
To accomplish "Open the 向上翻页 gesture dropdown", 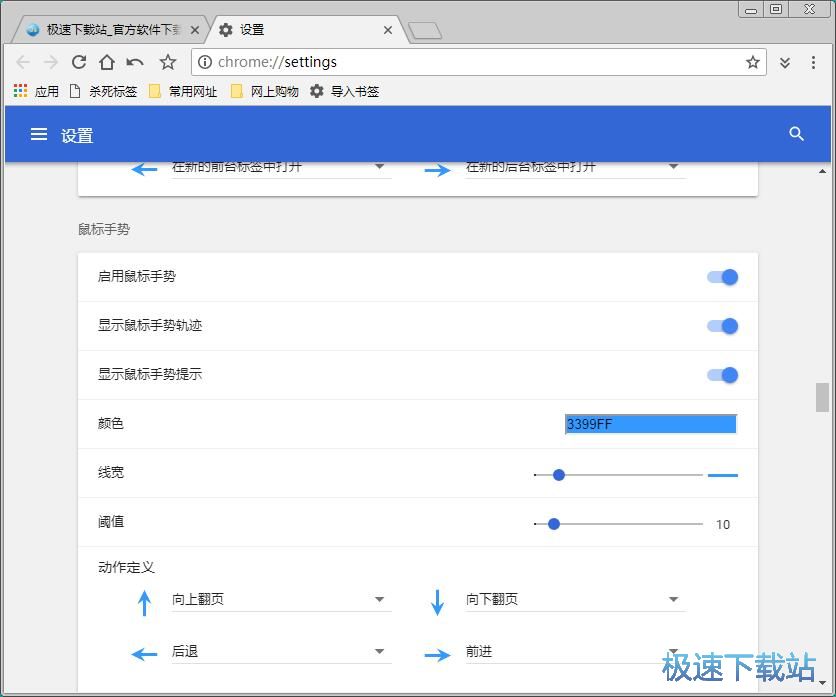I will (x=282, y=599).
